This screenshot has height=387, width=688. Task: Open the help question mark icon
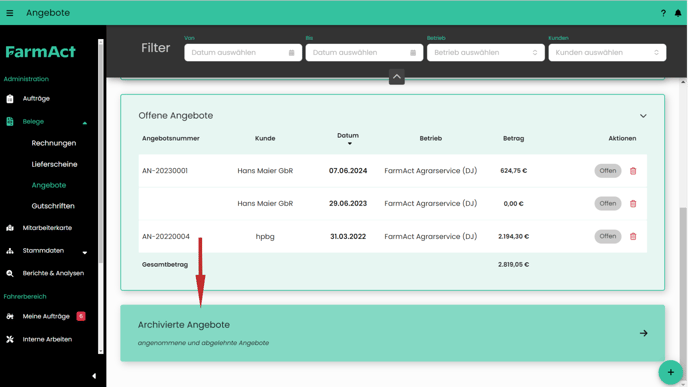[x=663, y=13]
